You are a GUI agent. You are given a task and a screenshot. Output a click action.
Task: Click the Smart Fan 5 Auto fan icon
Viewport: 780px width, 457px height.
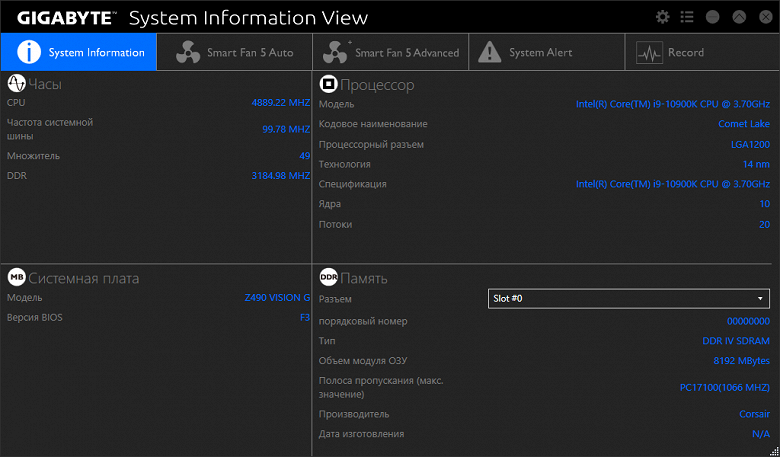tap(188, 53)
